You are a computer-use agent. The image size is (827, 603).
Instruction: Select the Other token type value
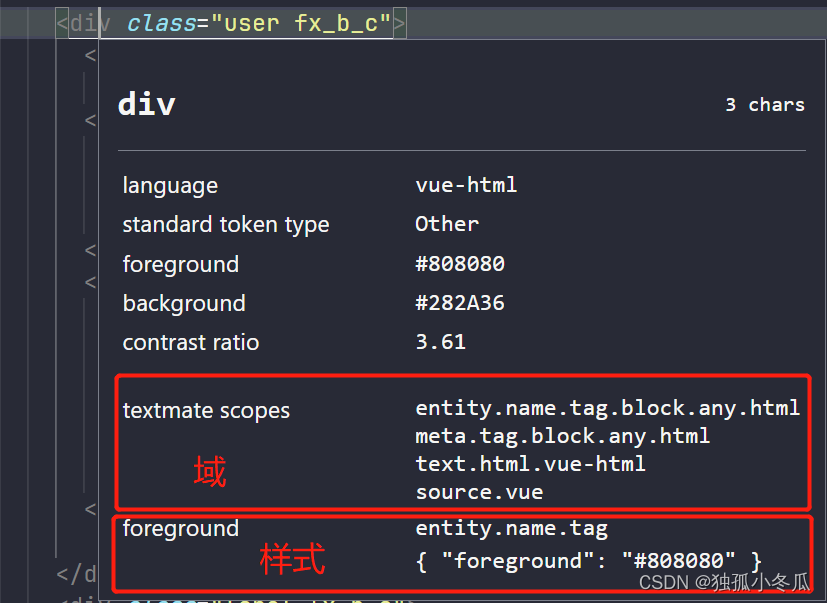pos(446,224)
